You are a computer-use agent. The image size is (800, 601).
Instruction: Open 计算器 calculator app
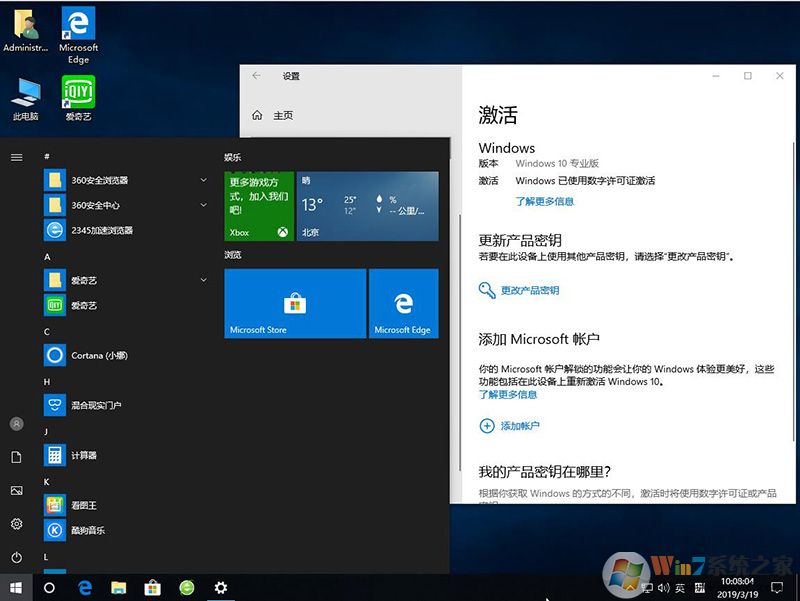point(125,455)
